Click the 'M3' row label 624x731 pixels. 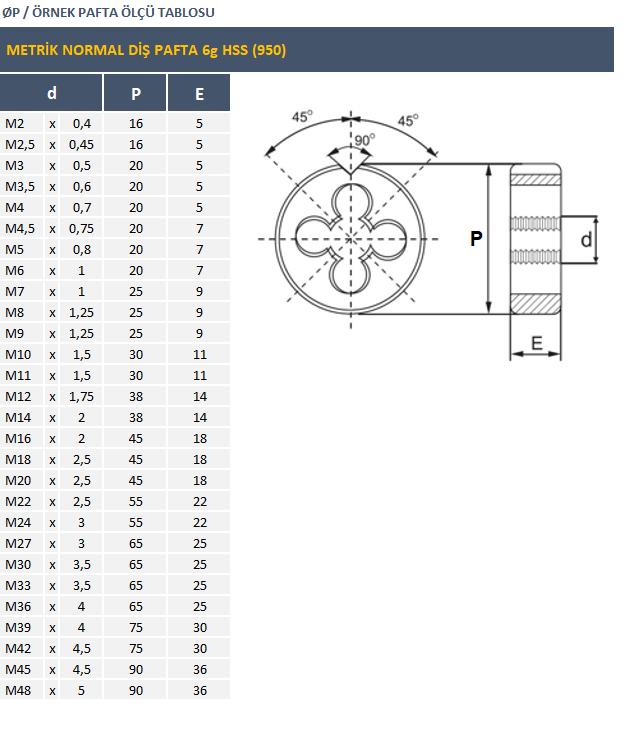pyautogui.click(x=14, y=166)
